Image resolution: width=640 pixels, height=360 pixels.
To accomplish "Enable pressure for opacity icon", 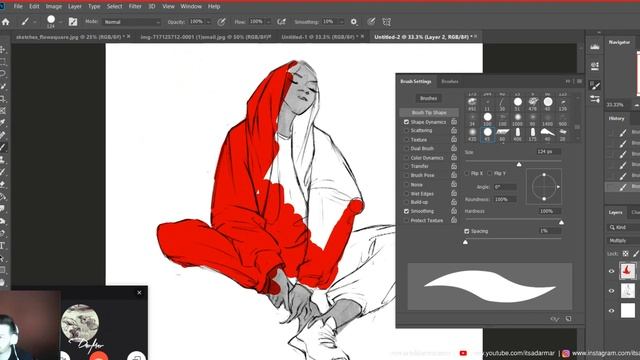I will click(x=221, y=22).
